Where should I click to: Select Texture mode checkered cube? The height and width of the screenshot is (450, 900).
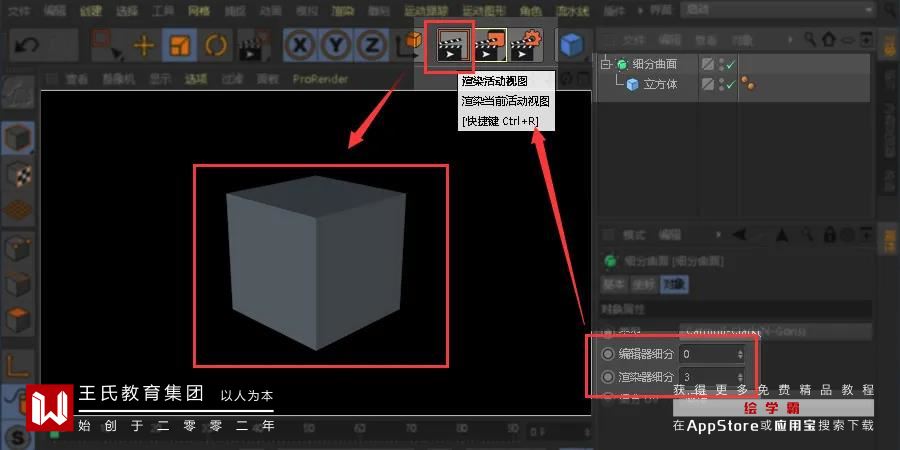[18, 174]
